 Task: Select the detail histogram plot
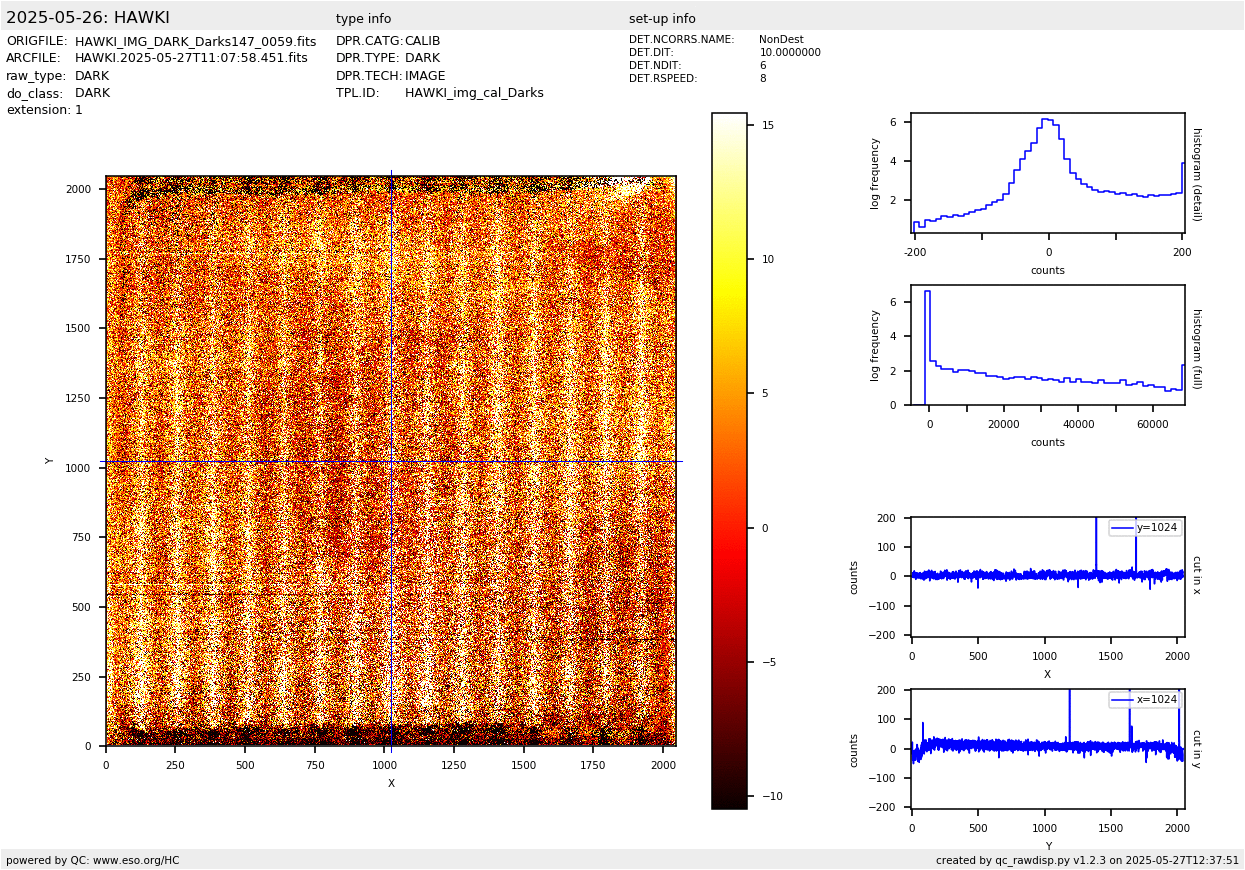coord(1047,173)
